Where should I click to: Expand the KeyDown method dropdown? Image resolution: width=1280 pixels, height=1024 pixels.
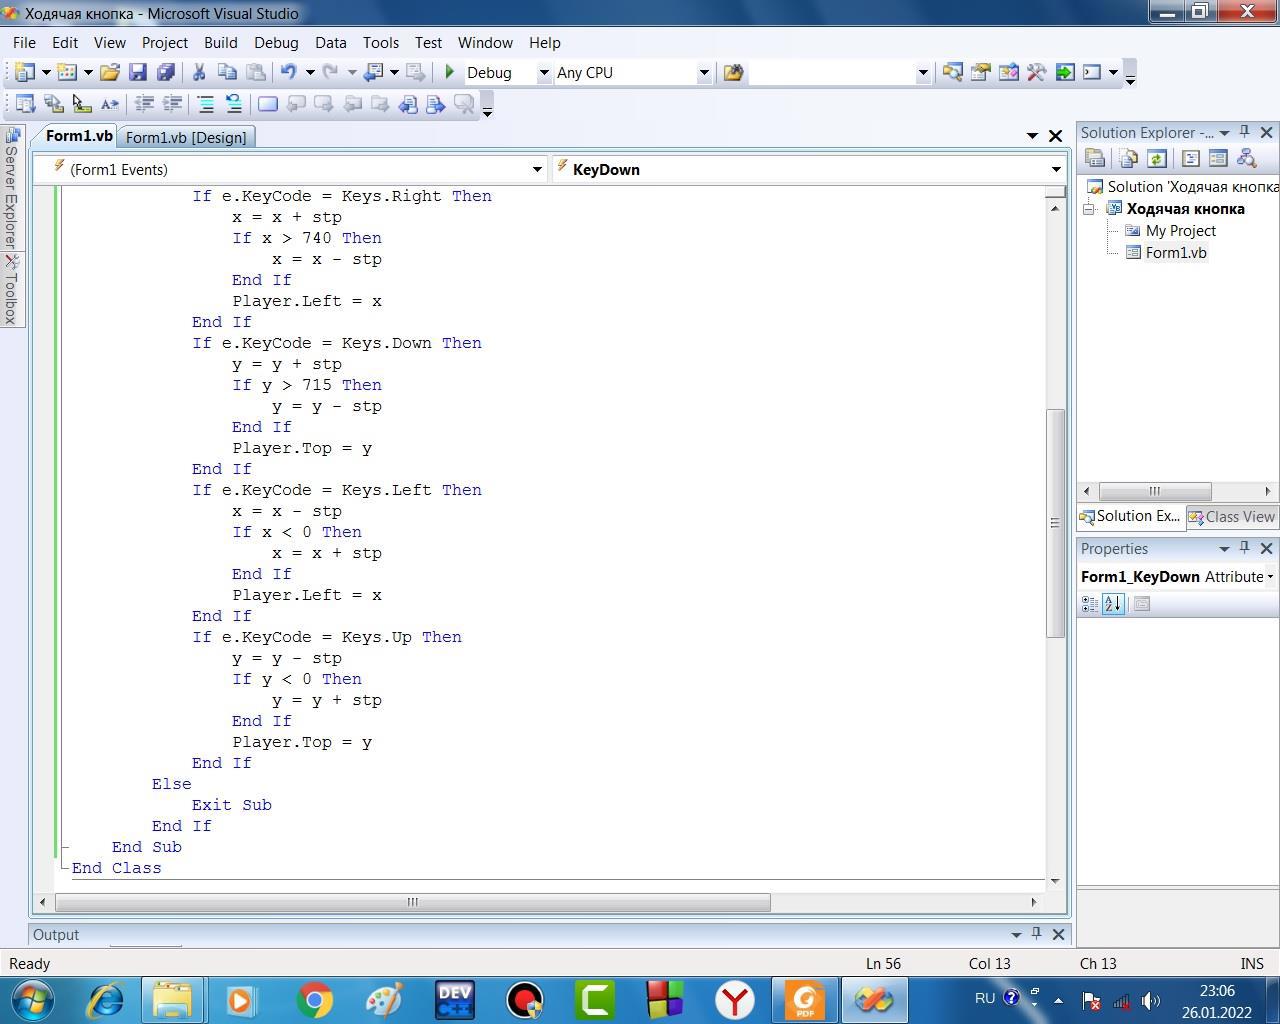coord(1055,169)
